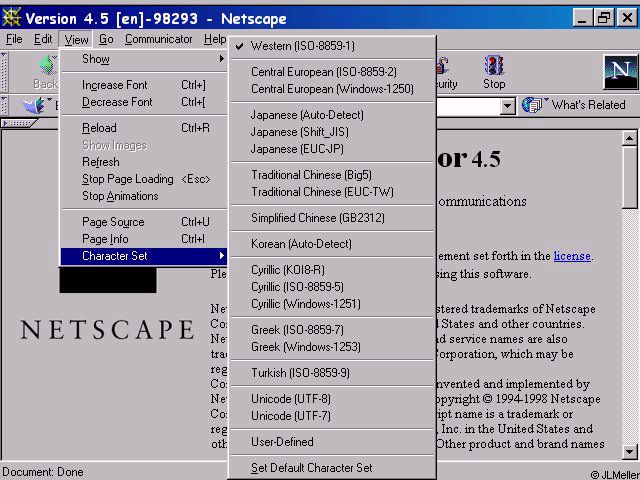
Task: Select checked Western (ISO-8859-1) character set
Action: tap(333, 46)
